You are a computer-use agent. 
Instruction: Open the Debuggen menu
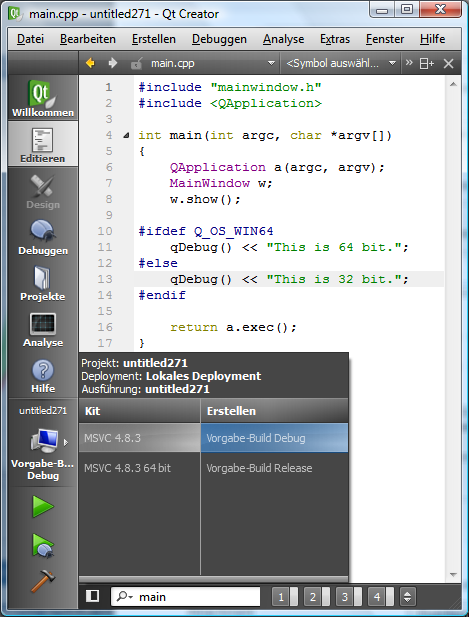pyautogui.click(x=219, y=39)
